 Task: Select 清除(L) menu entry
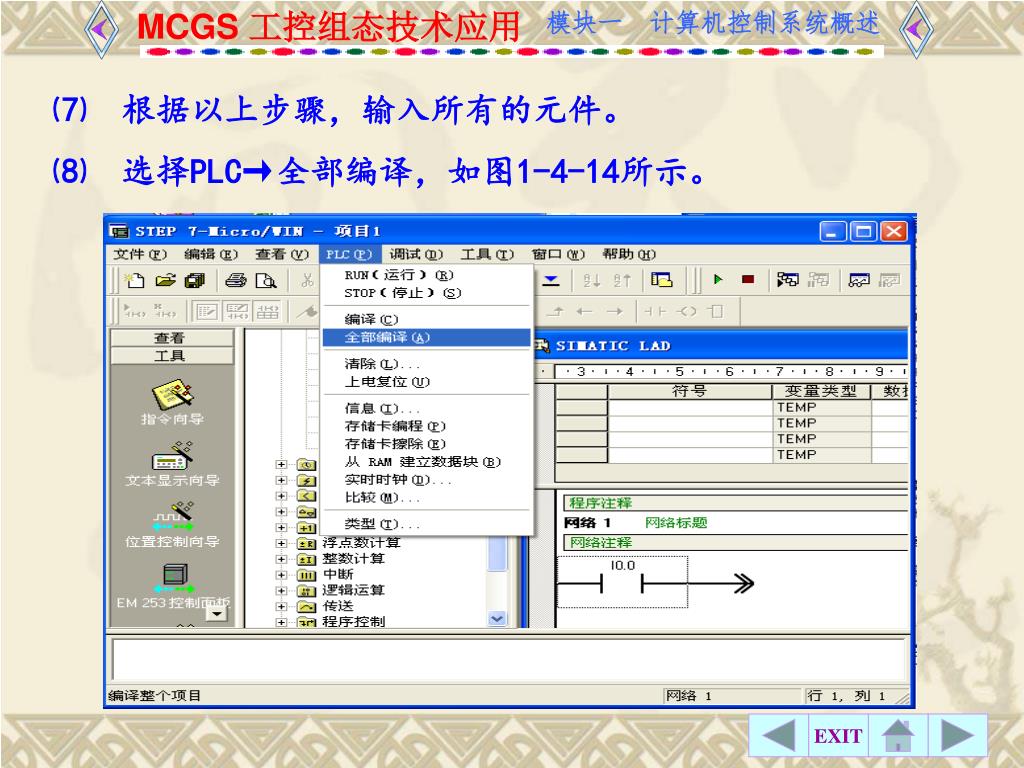(427, 364)
